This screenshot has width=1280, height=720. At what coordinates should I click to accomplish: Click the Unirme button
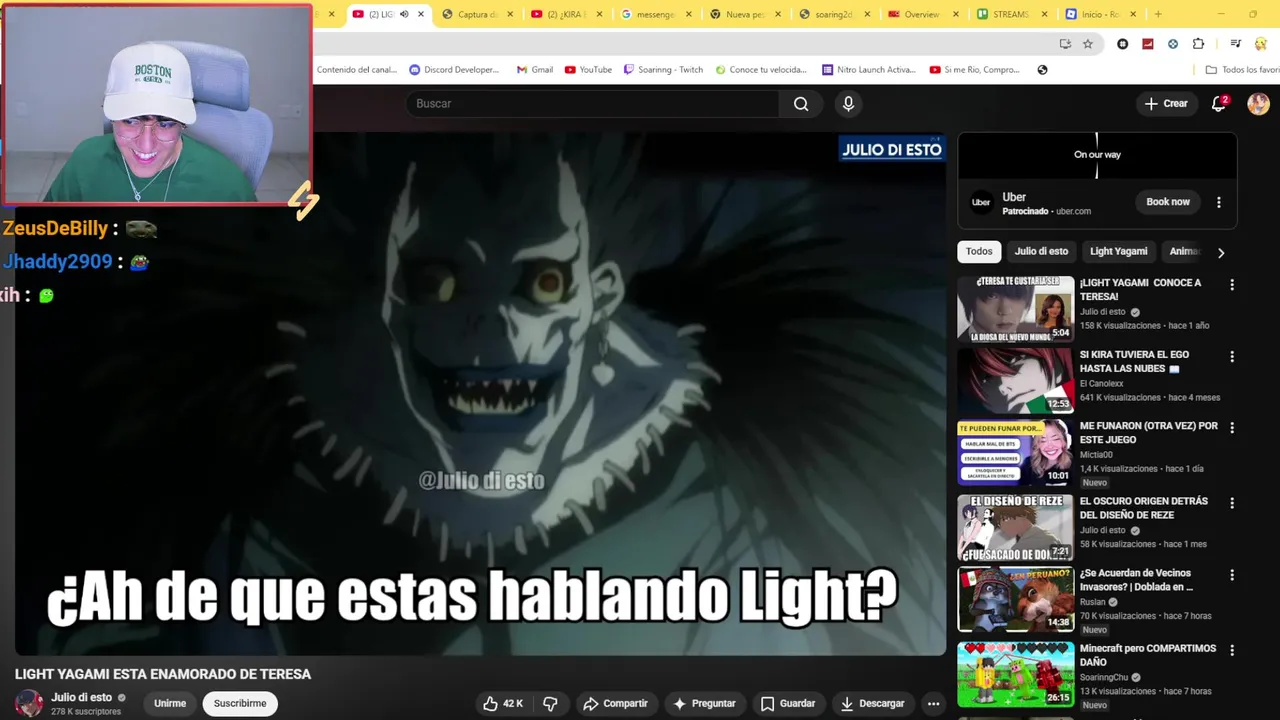[170, 704]
